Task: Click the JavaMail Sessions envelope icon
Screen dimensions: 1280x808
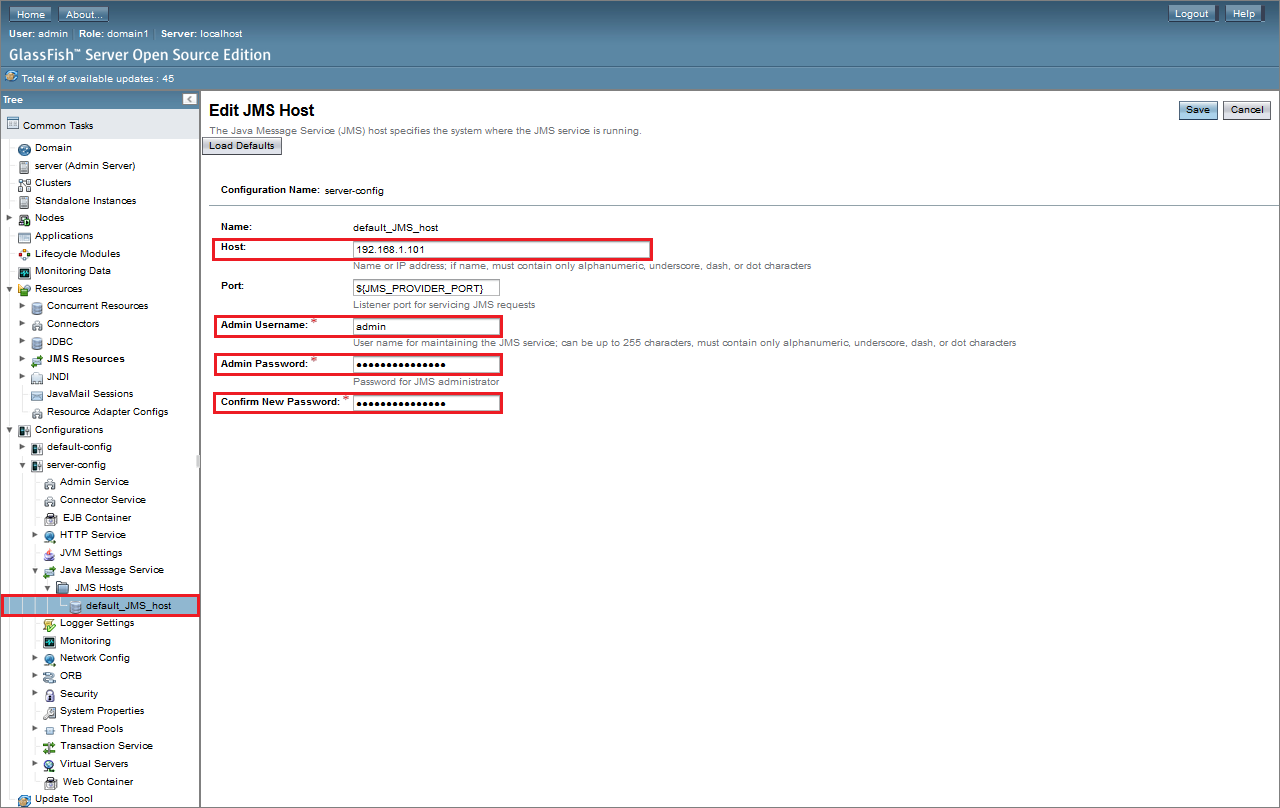Action: click(37, 394)
